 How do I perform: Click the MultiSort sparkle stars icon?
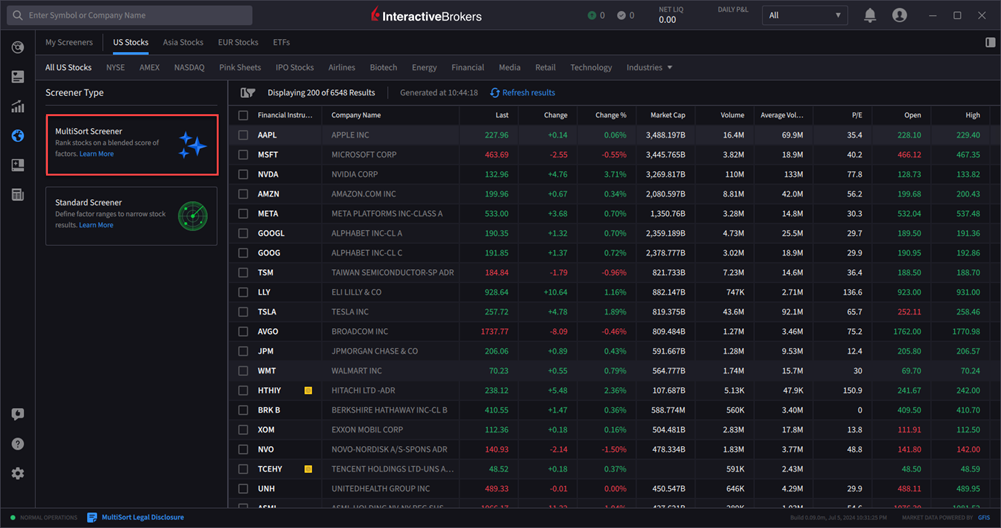(x=192, y=145)
